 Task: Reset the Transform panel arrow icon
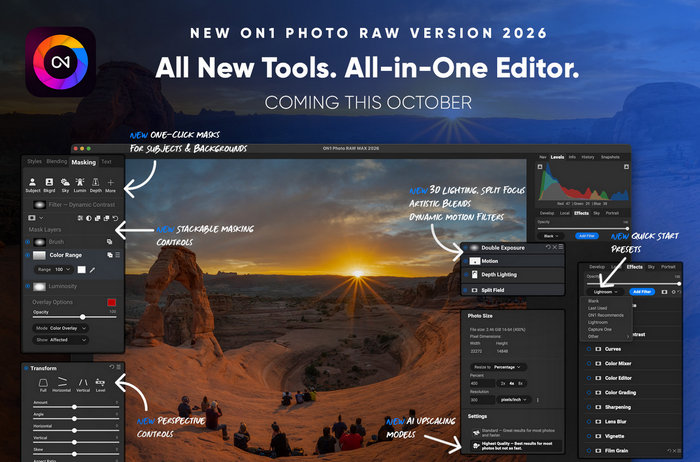point(112,367)
